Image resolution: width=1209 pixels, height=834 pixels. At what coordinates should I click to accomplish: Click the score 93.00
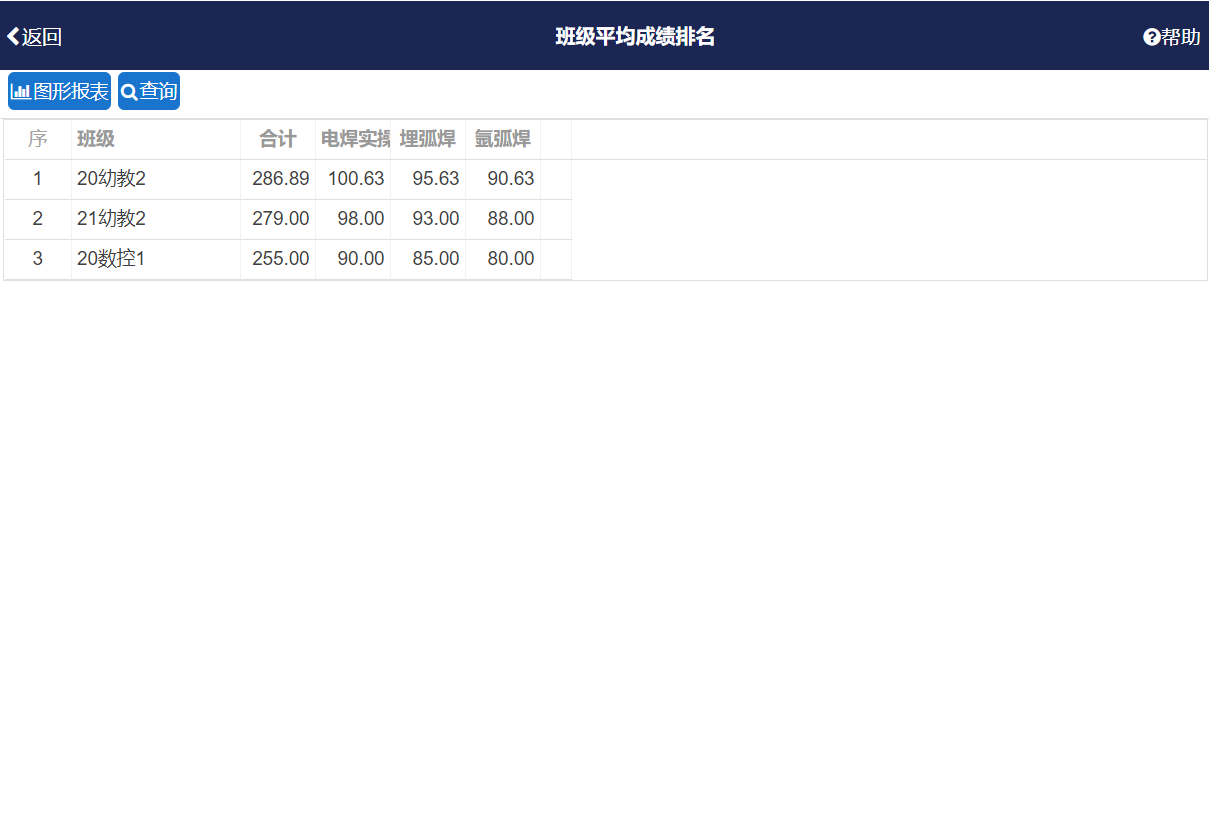(428, 219)
